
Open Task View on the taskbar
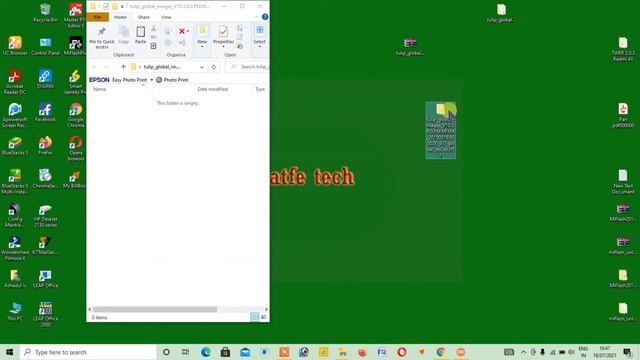pyautogui.click(x=185, y=352)
